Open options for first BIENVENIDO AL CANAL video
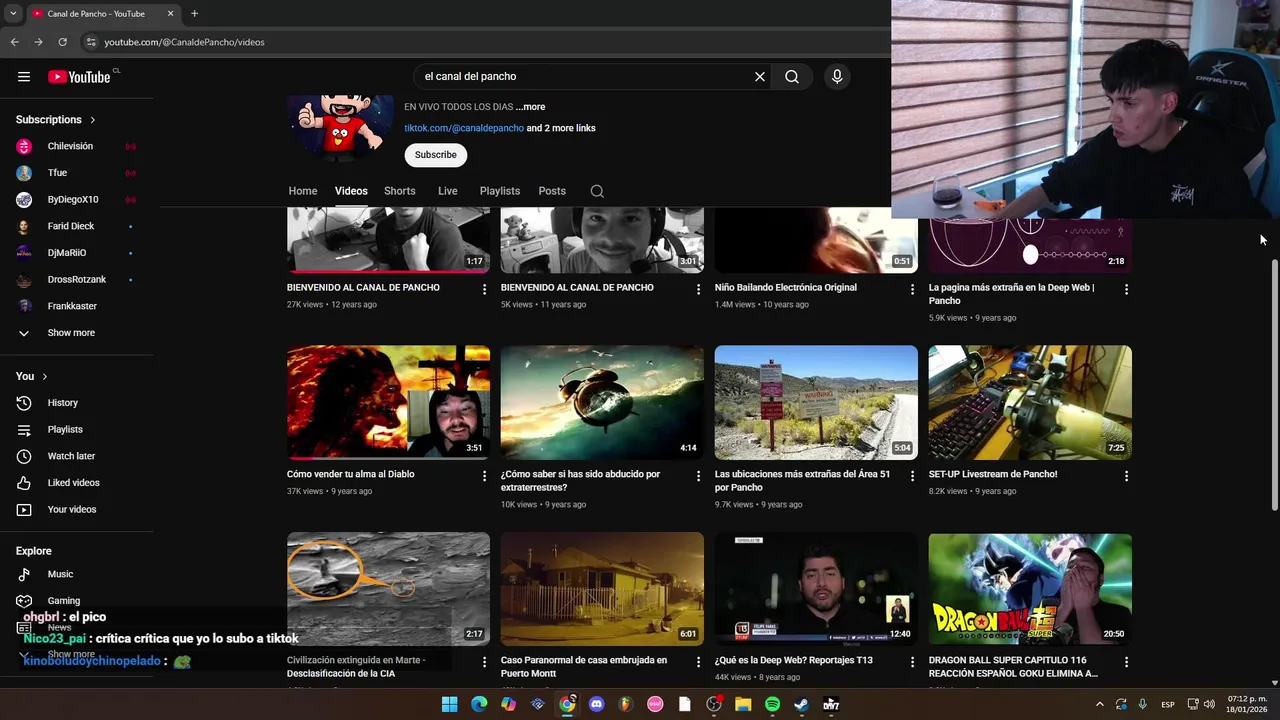Image resolution: width=1280 pixels, height=720 pixels. pyautogui.click(x=484, y=289)
